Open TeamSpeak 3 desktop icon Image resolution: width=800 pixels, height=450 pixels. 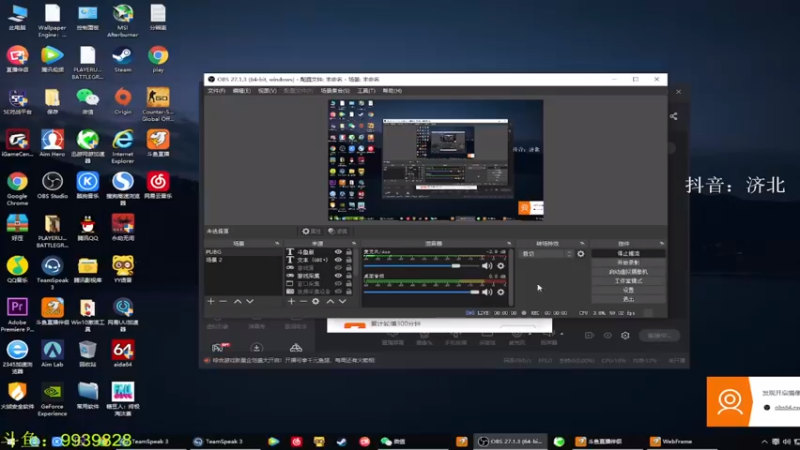[52, 273]
